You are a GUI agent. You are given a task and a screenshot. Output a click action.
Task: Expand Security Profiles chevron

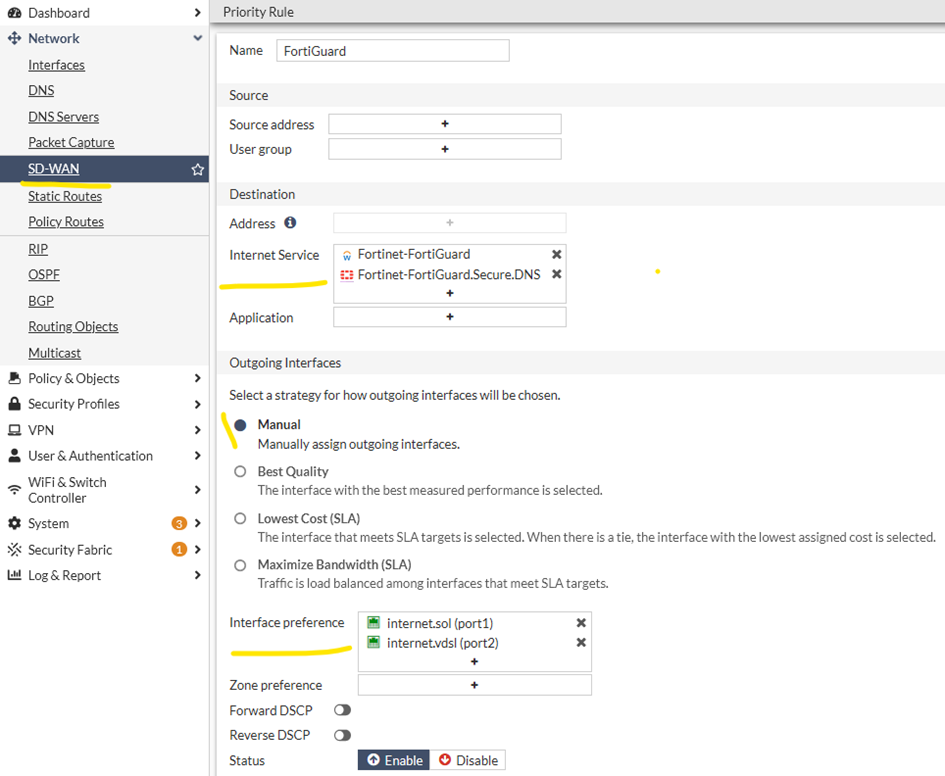197,404
